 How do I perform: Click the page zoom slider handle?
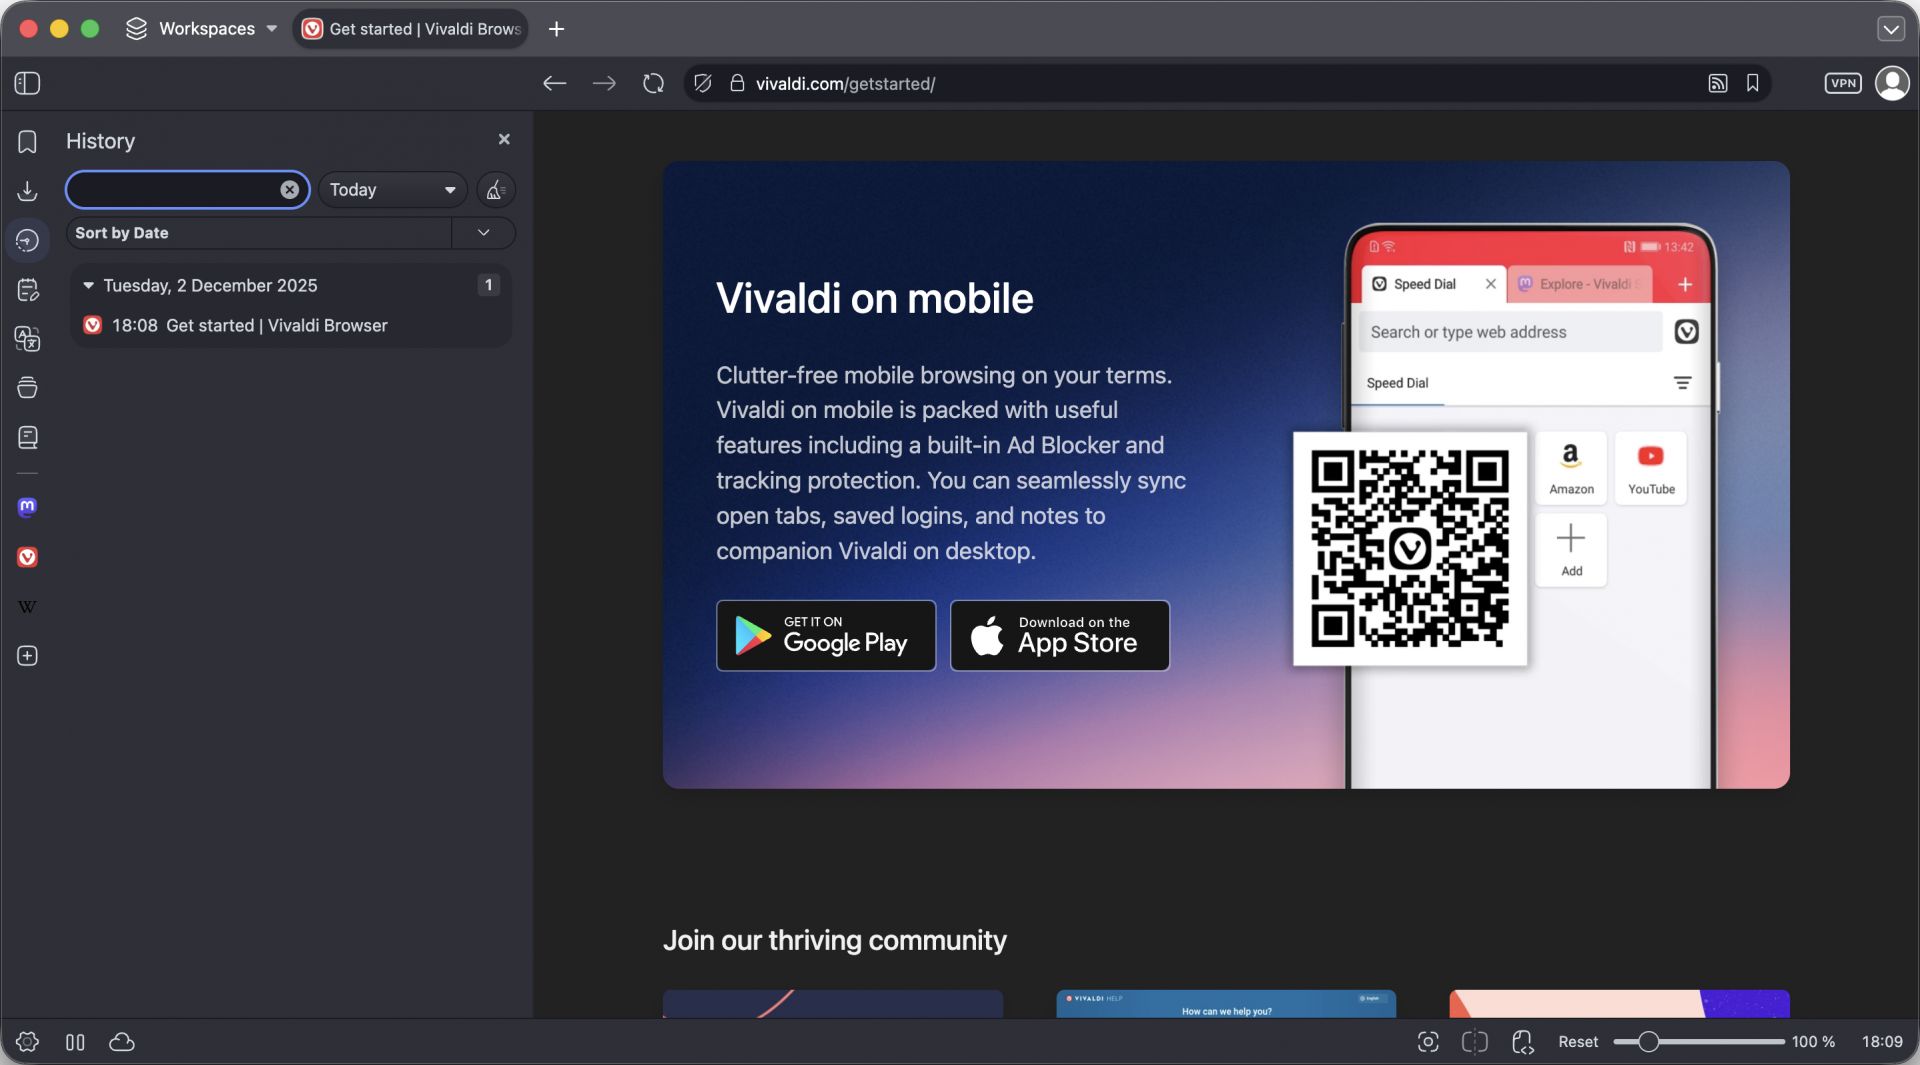pyautogui.click(x=1648, y=1042)
